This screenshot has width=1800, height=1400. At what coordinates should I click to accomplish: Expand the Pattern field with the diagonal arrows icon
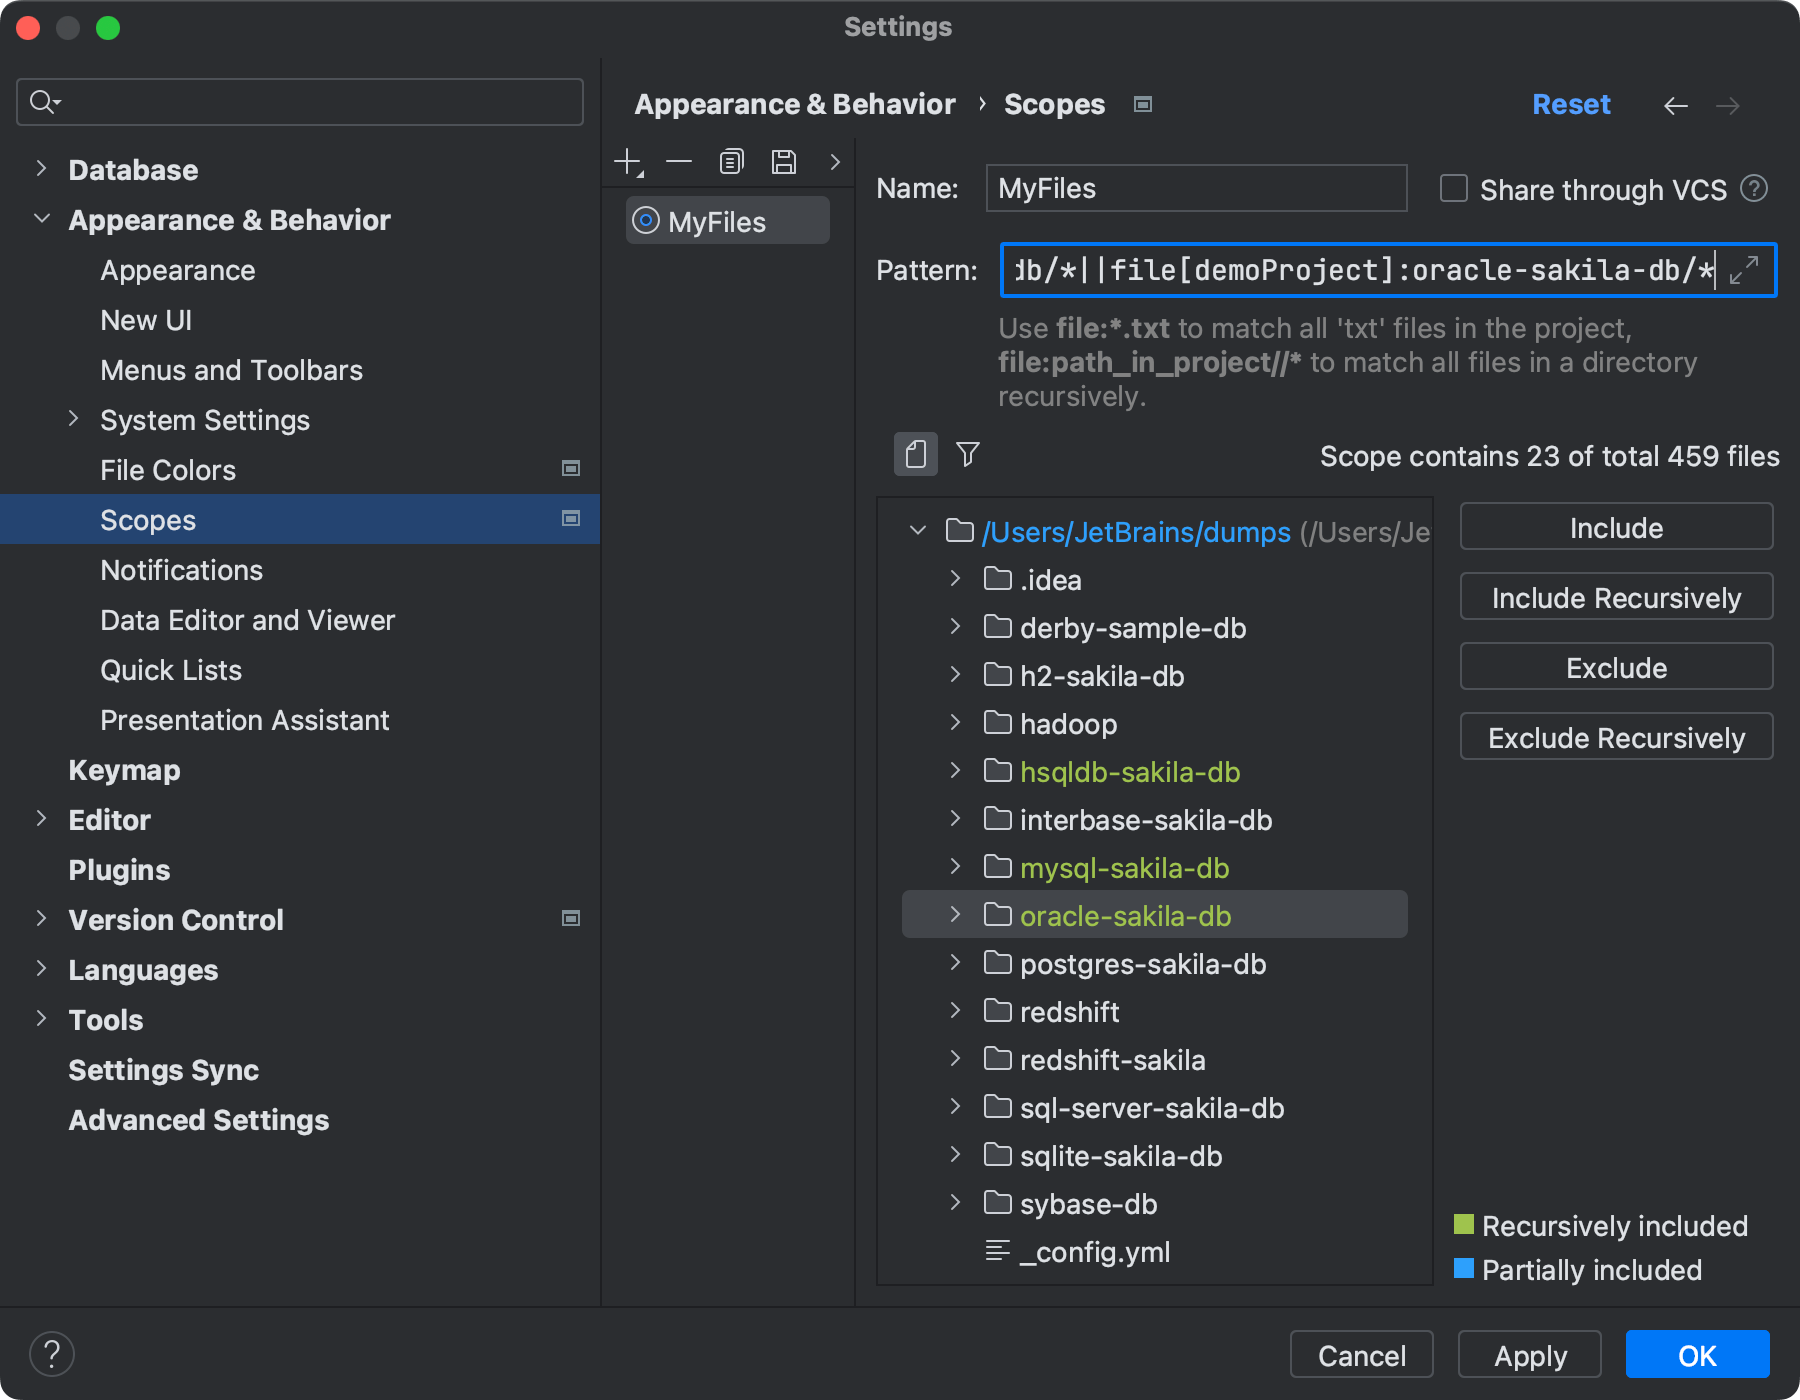click(x=1746, y=270)
